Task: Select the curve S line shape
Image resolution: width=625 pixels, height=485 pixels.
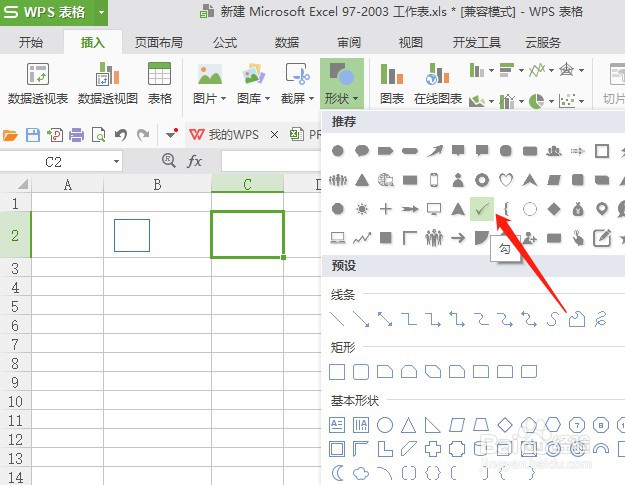Action: coord(553,319)
